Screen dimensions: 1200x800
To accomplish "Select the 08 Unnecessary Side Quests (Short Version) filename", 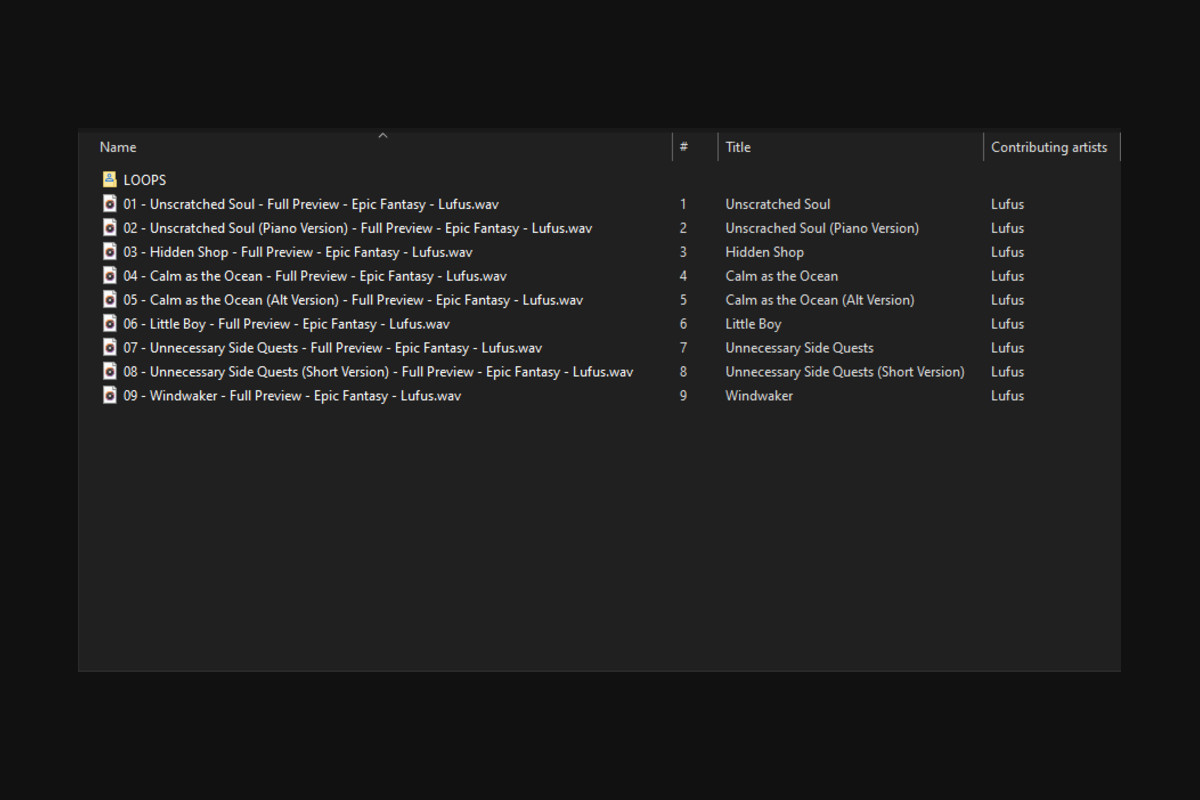I will [378, 372].
